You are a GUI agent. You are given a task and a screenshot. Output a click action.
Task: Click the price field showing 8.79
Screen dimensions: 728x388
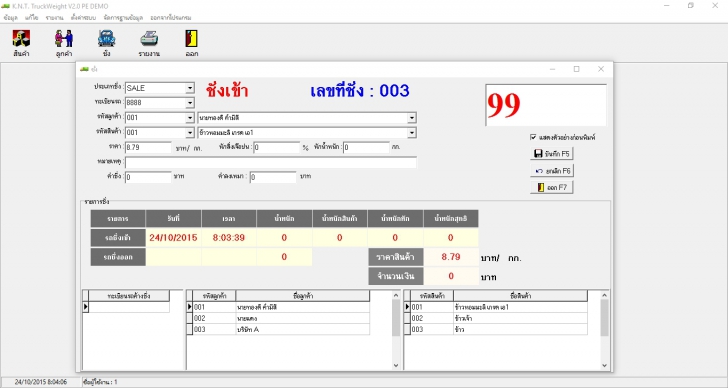[x=148, y=148]
